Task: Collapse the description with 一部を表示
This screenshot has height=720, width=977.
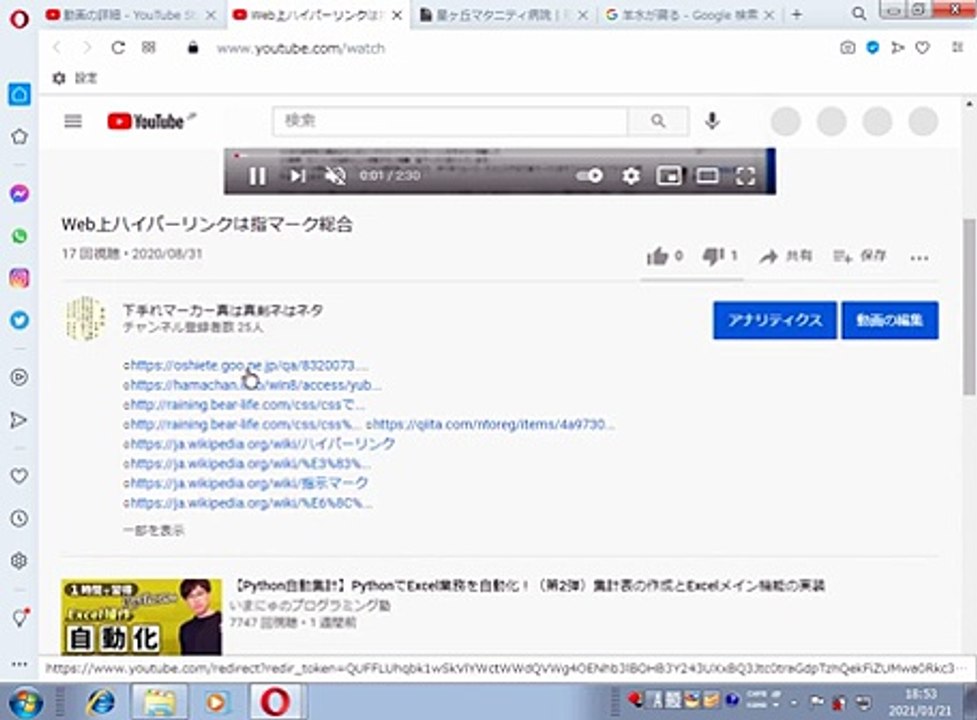Action: (153, 530)
